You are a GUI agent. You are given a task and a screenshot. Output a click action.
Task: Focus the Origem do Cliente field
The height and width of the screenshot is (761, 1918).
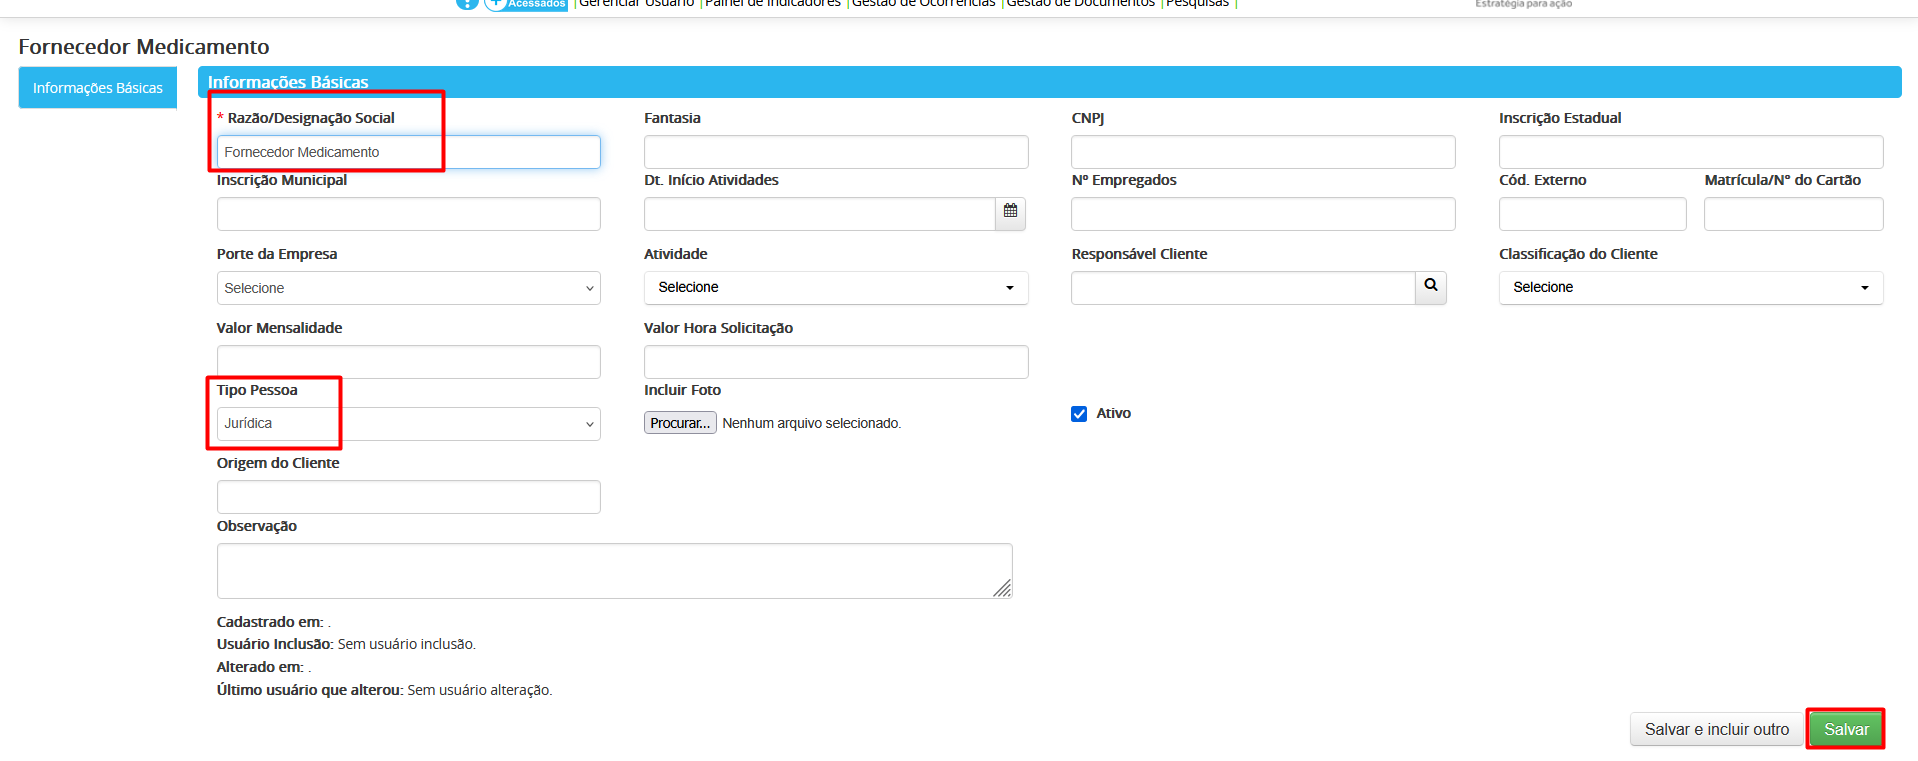point(408,497)
